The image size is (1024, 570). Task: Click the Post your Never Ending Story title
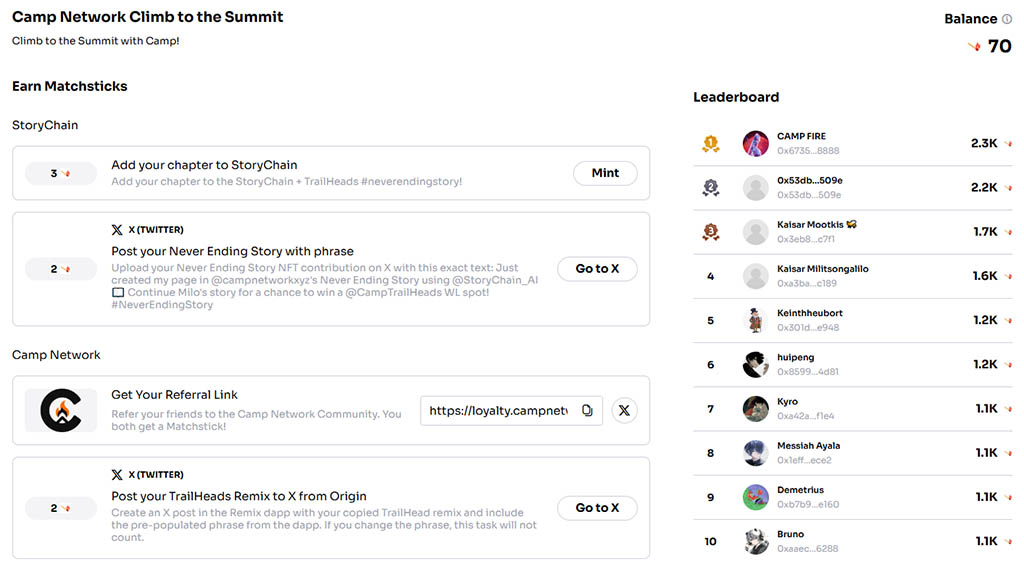(x=232, y=251)
